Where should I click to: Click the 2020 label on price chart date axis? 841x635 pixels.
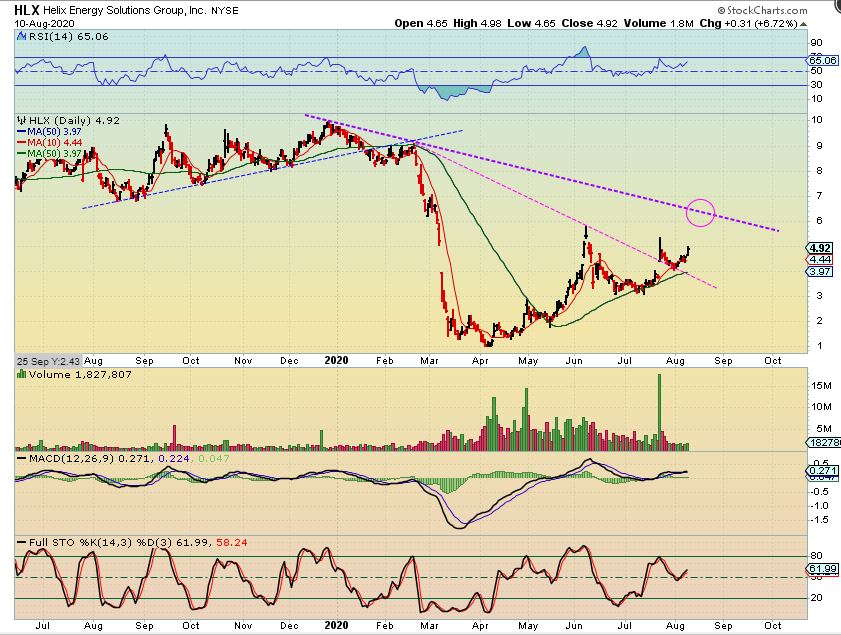336,360
